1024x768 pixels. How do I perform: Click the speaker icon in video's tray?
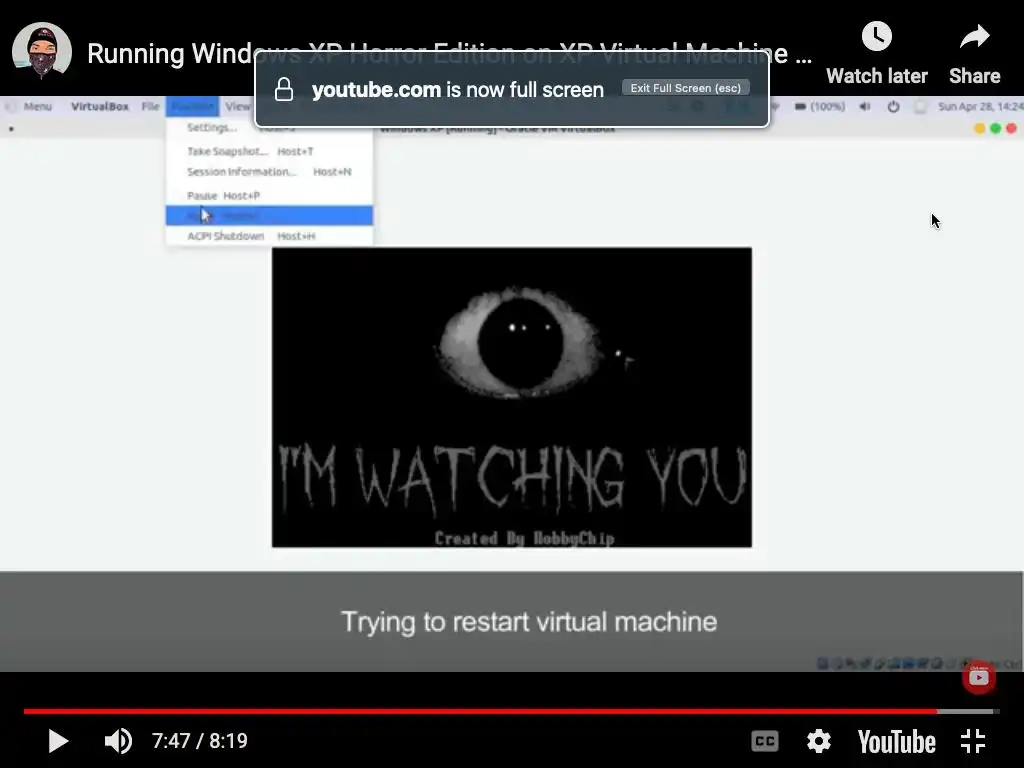click(x=865, y=106)
